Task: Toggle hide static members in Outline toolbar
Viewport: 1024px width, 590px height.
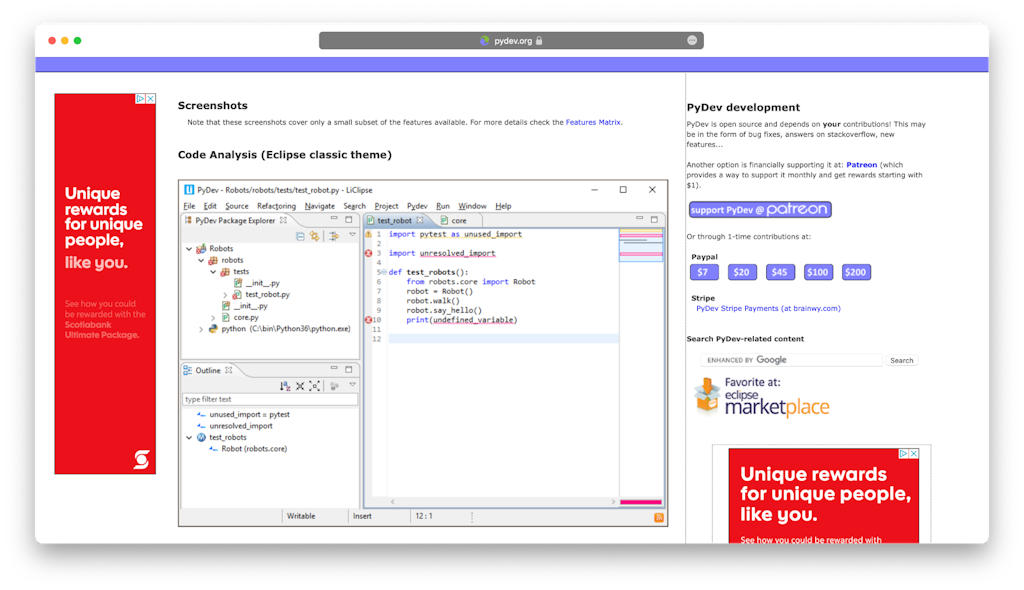Action: click(334, 386)
